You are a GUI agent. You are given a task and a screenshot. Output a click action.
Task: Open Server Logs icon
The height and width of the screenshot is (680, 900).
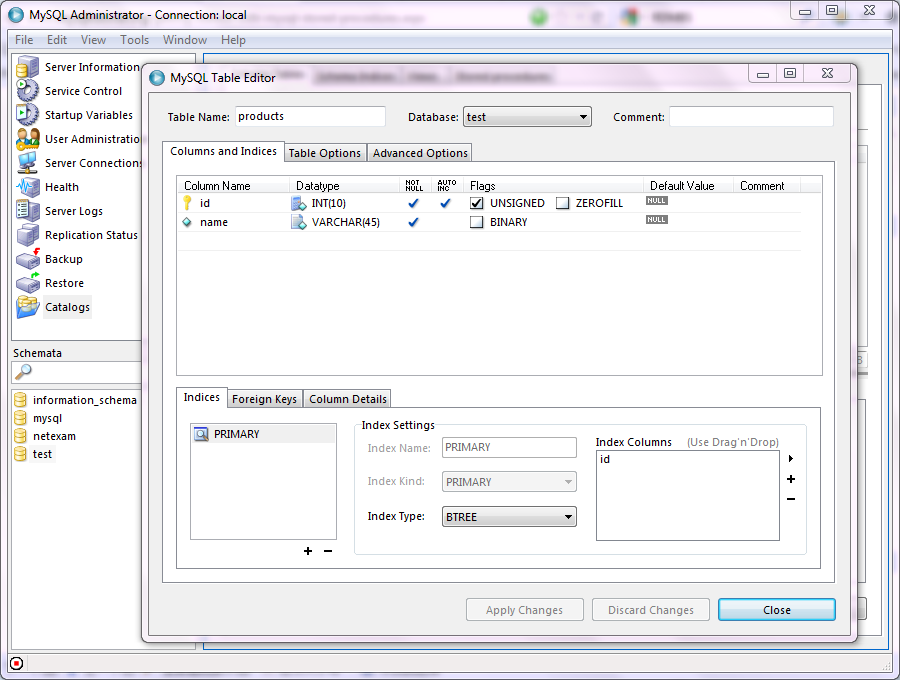tap(27, 211)
